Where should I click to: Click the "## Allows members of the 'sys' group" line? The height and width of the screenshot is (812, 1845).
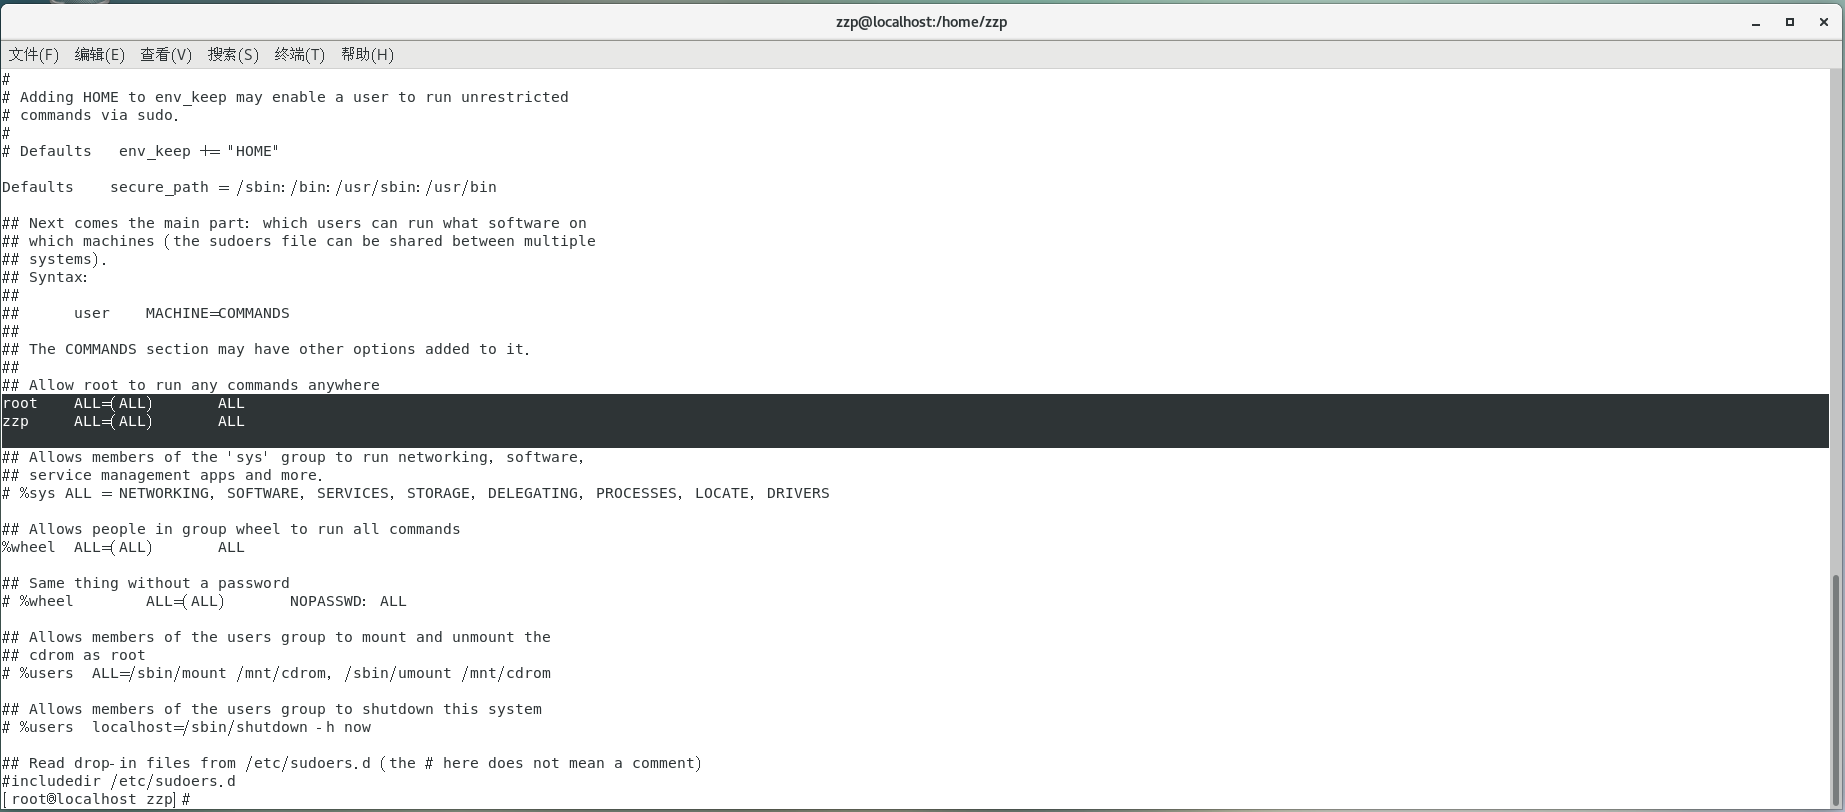pos(294,457)
